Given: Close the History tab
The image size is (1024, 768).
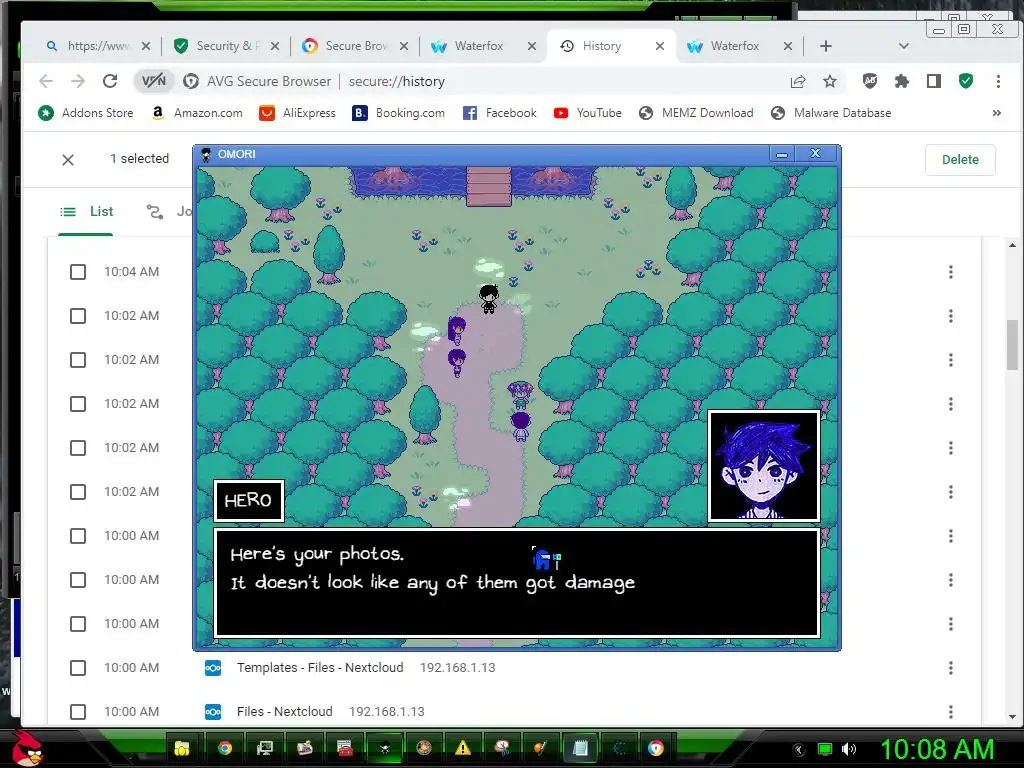Looking at the screenshot, I should click(660, 46).
